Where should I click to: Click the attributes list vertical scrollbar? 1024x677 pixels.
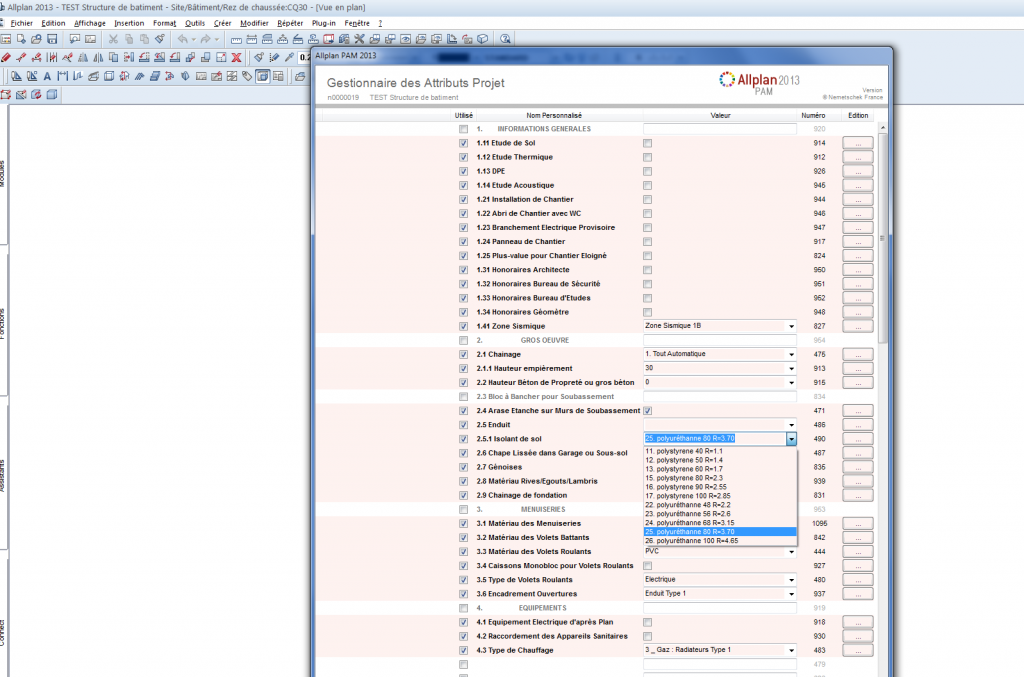coord(882,238)
